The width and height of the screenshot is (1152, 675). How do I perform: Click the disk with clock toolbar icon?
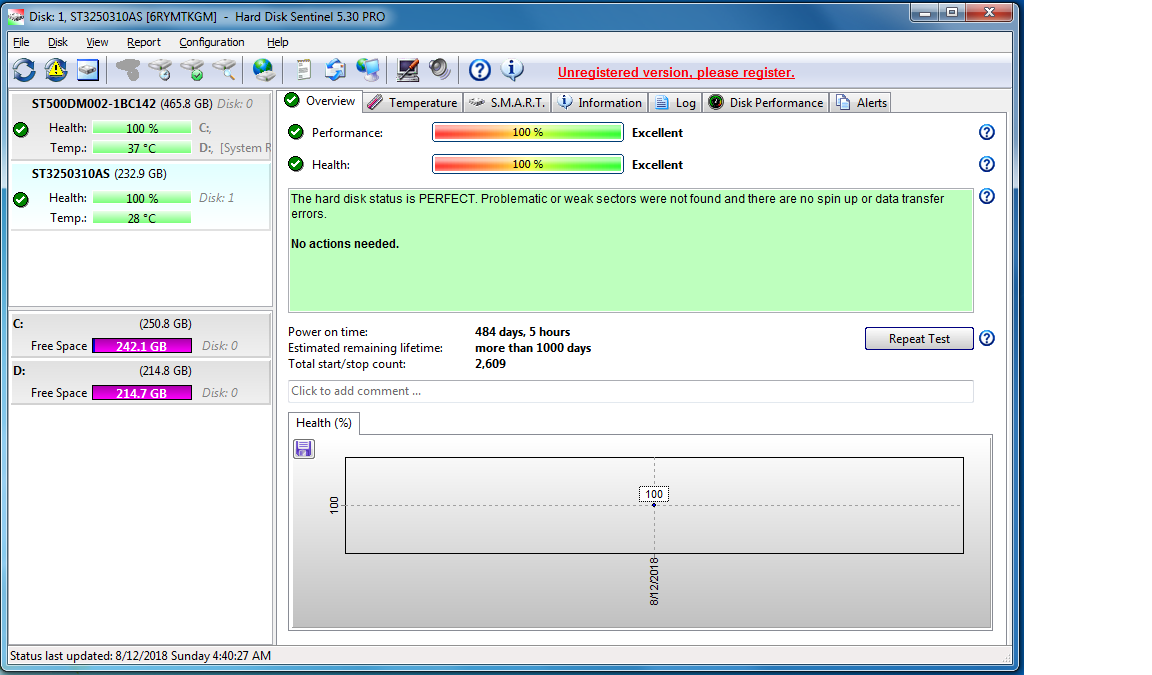click(x=159, y=71)
